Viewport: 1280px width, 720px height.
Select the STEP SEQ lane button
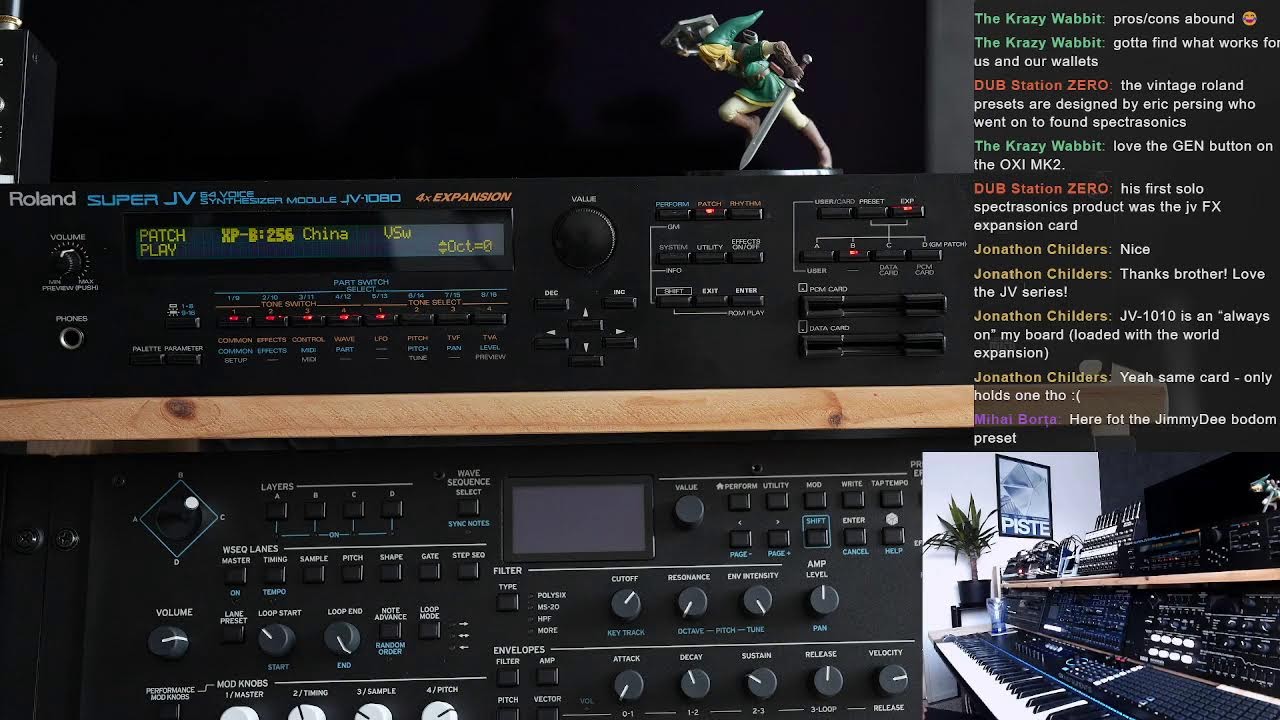(x=468, y=572)
